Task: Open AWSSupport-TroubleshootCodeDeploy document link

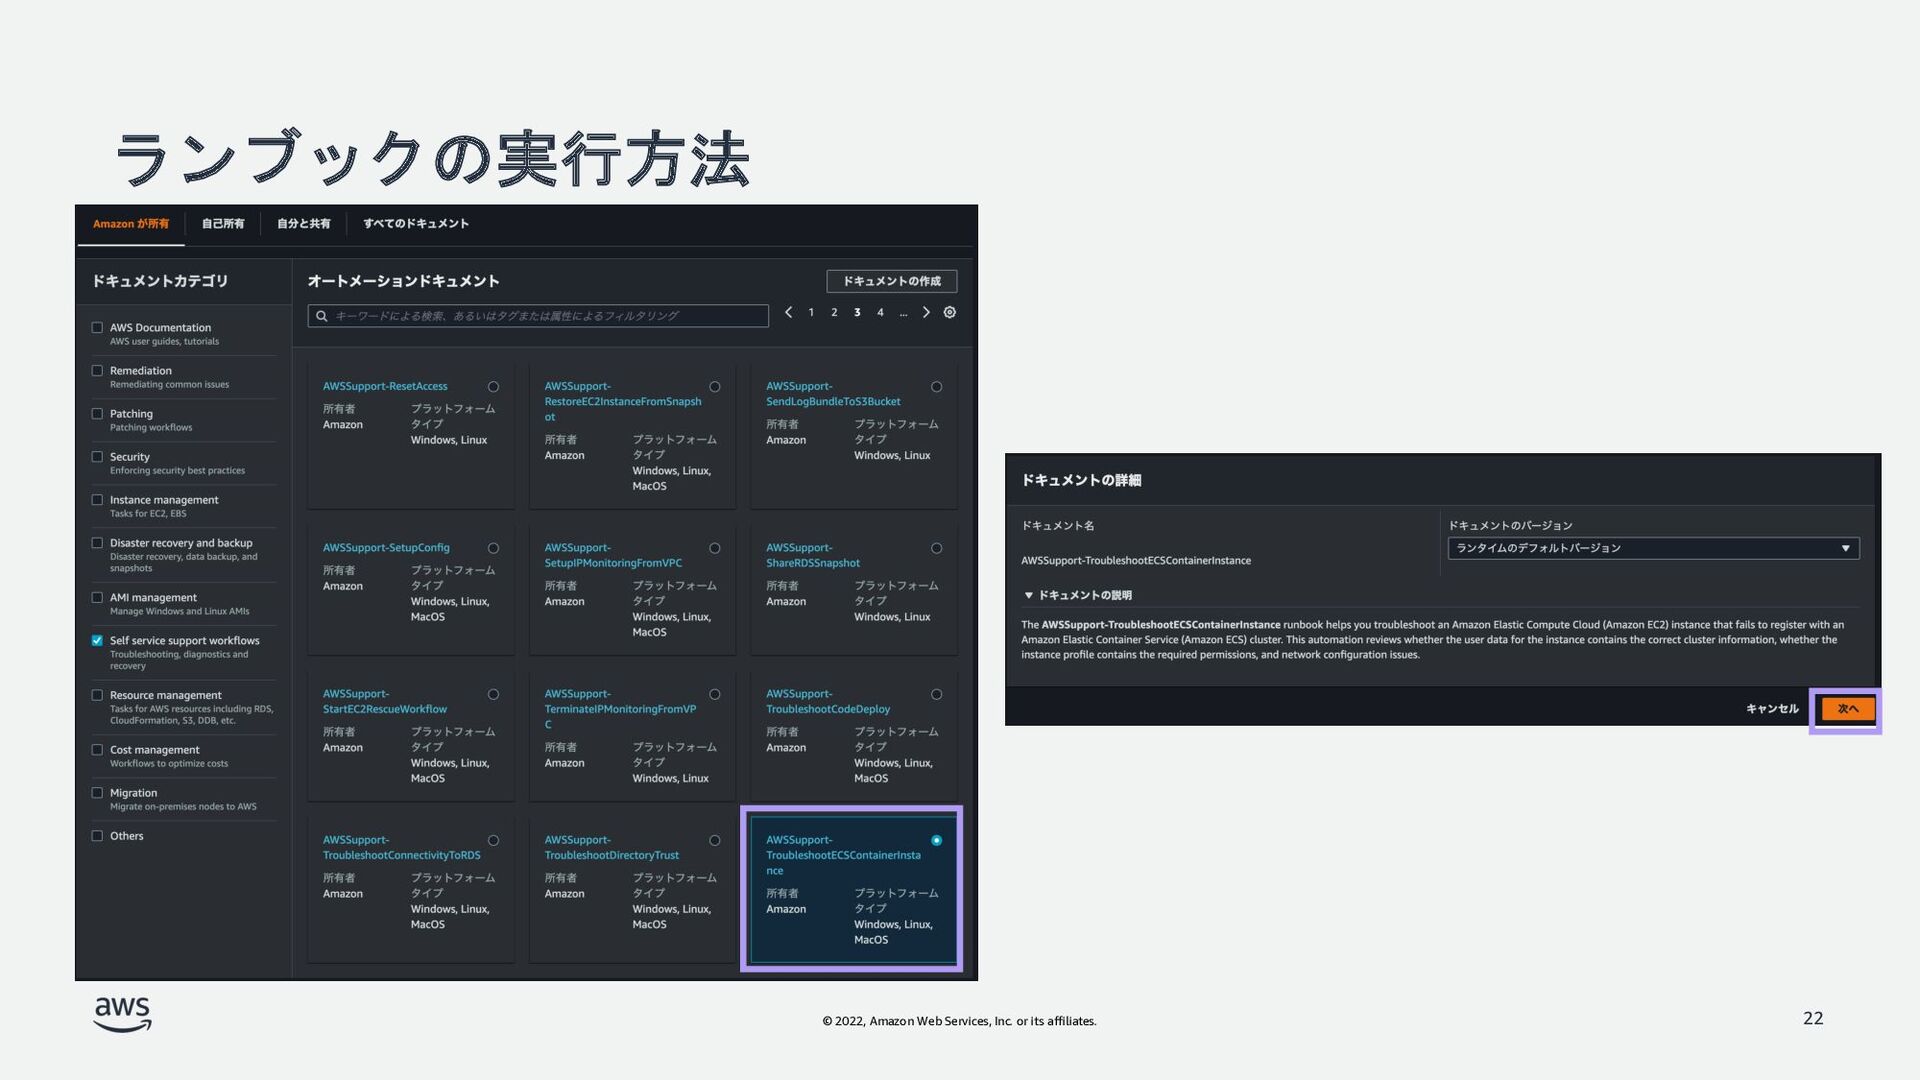Action: pos(828,701)
